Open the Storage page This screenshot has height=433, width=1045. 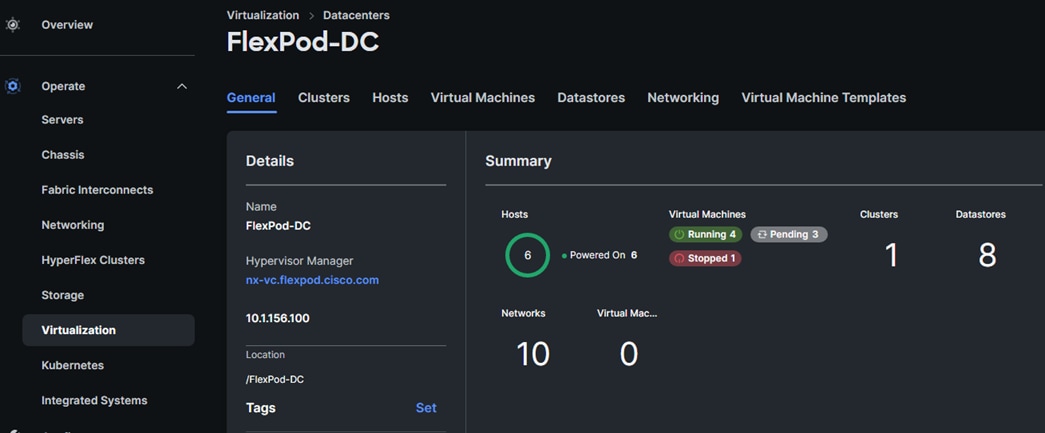point(63,295)
